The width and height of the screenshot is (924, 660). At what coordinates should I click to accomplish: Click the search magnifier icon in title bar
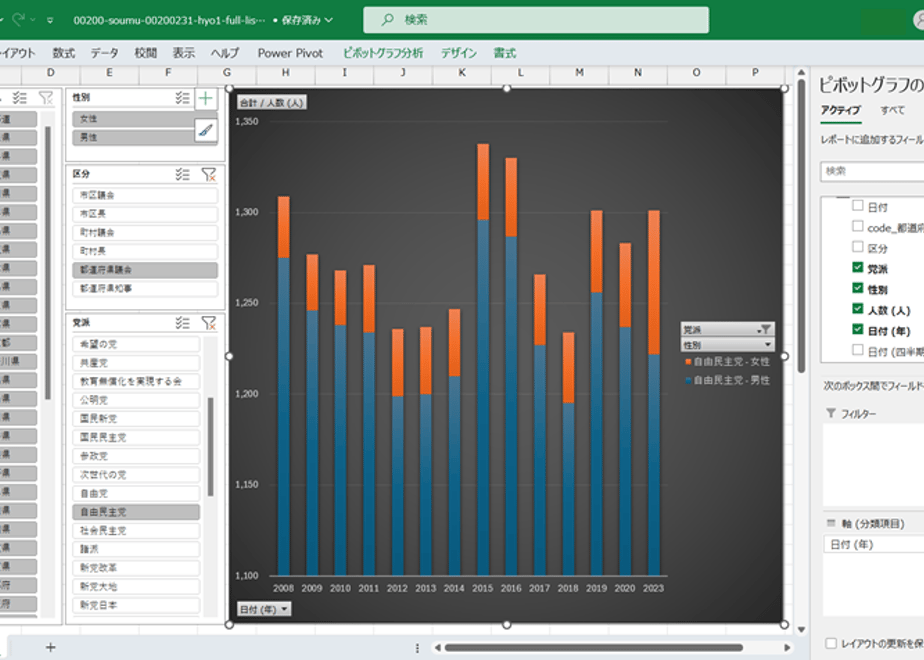coord(387,20)
